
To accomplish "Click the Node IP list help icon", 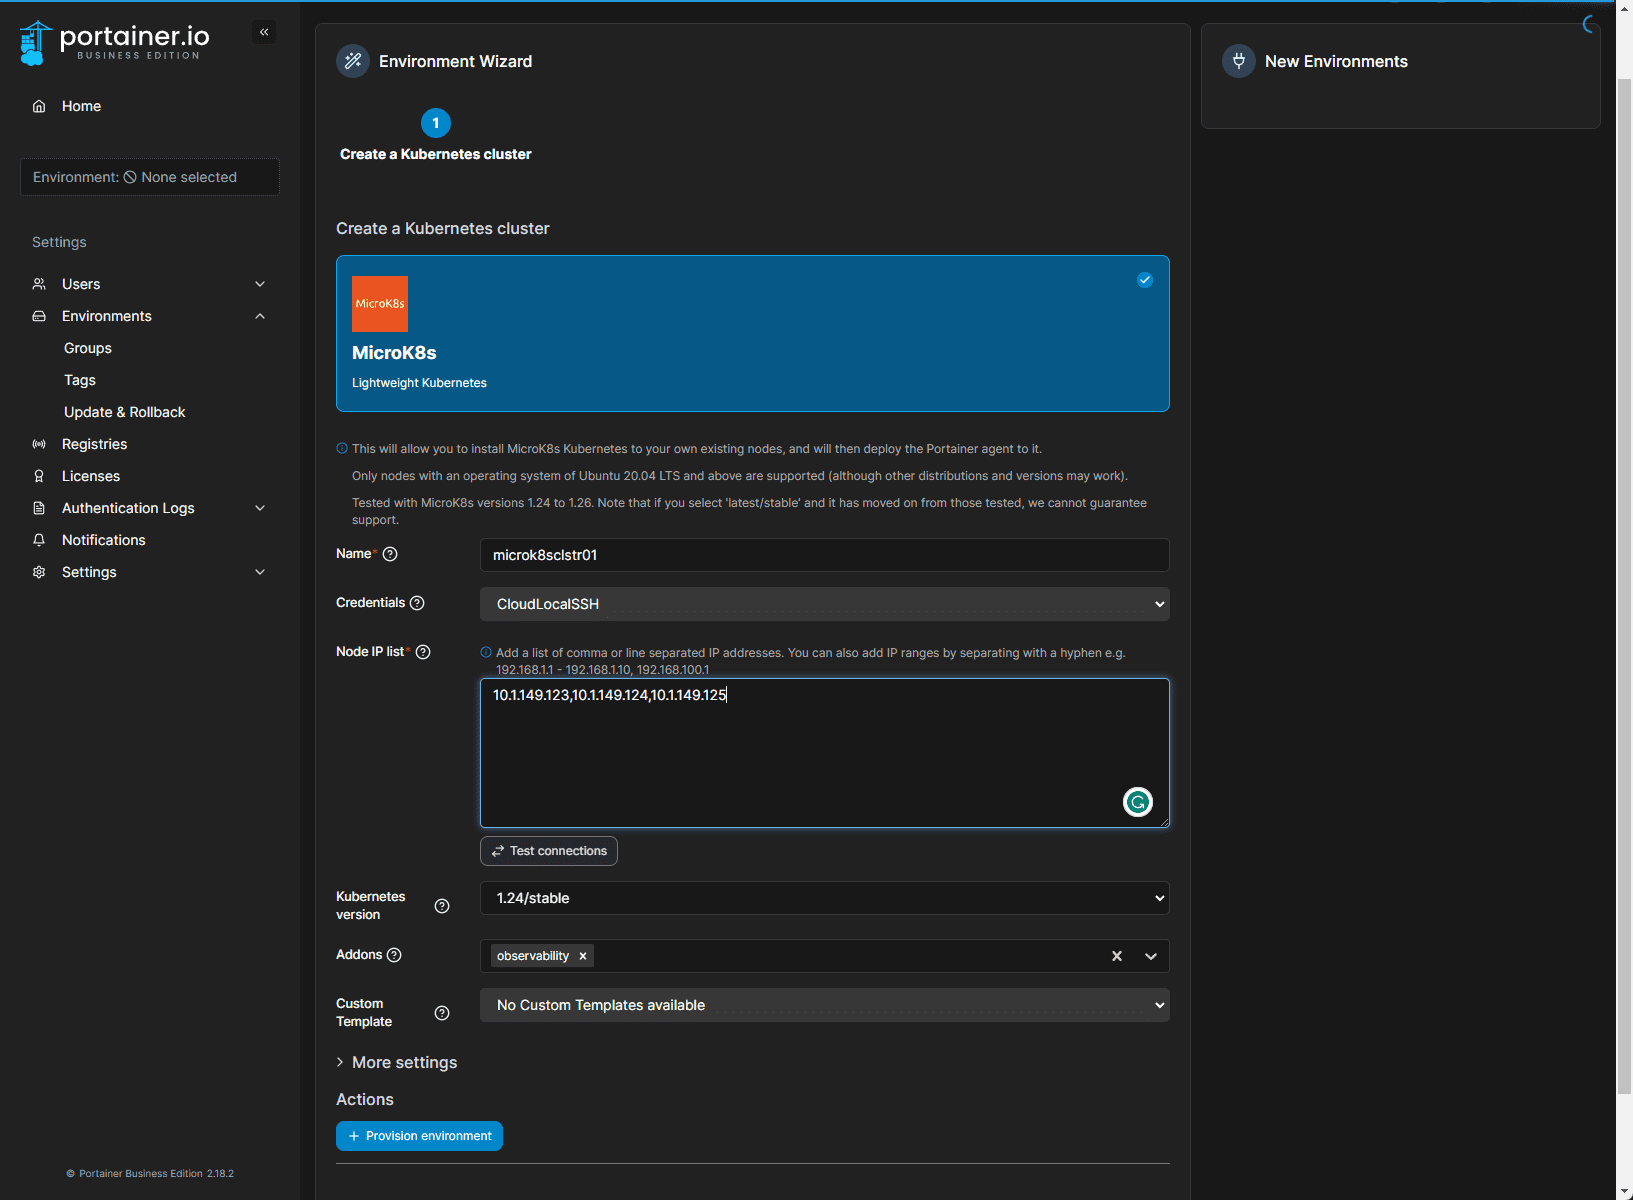I will pos(423,652).
